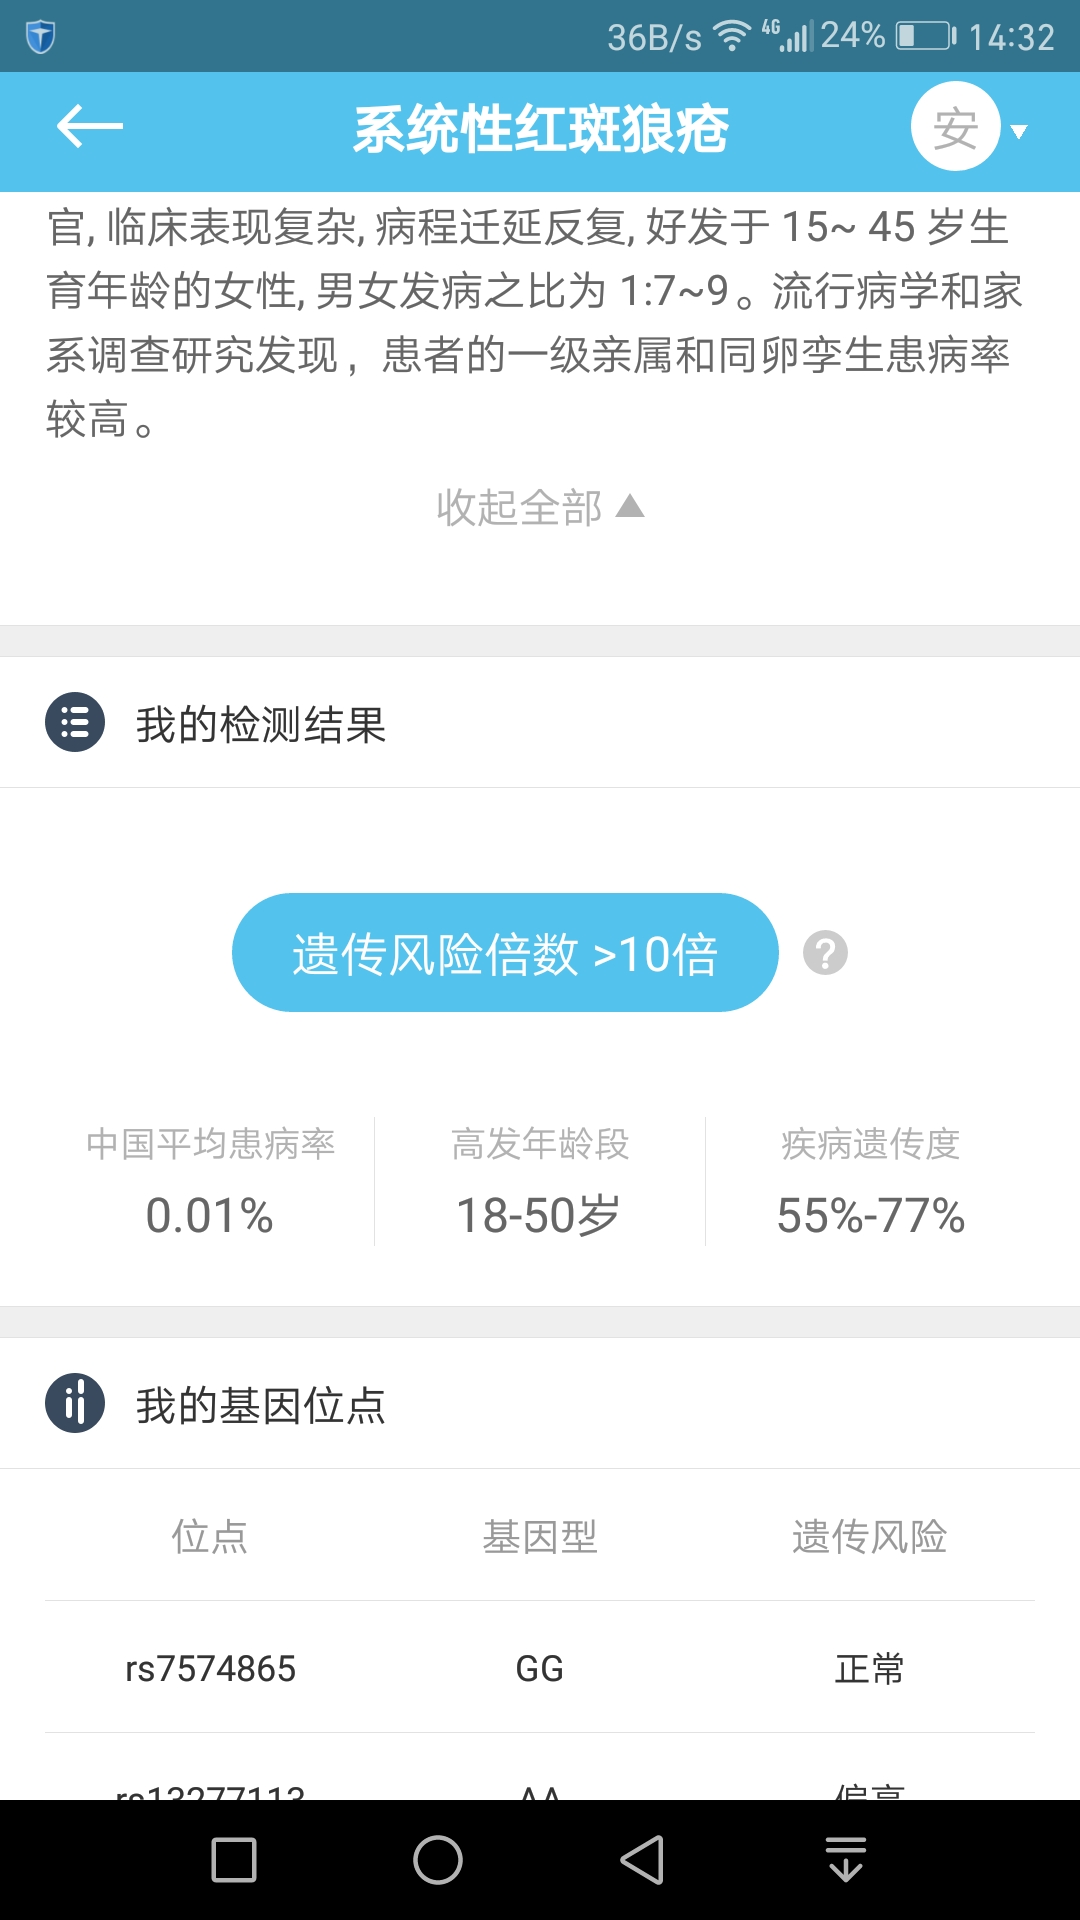Expand profile switcher dropdown arrow

pos(1020,131)
